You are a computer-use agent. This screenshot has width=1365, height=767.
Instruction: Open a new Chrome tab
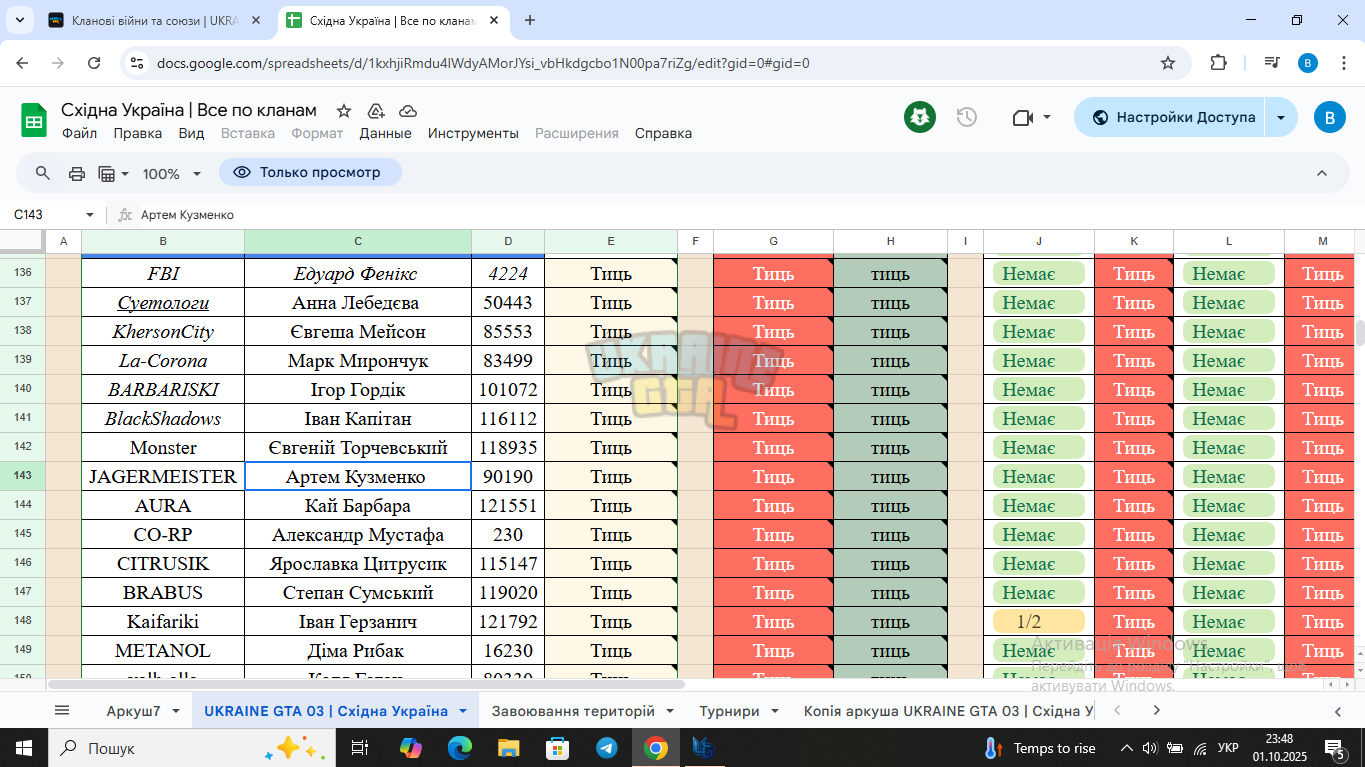[530, 20]
